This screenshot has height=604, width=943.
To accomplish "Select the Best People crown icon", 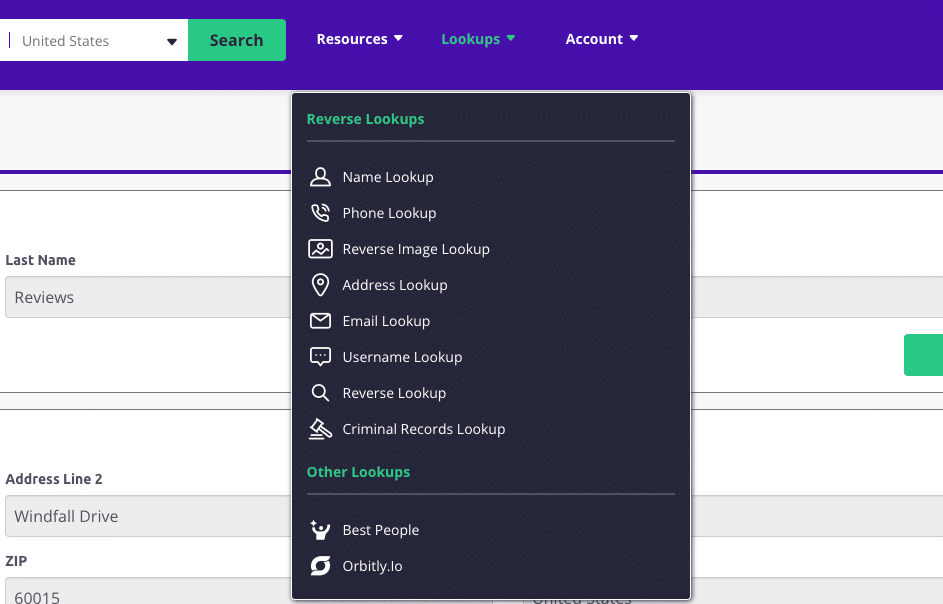I will click(320, 530).
